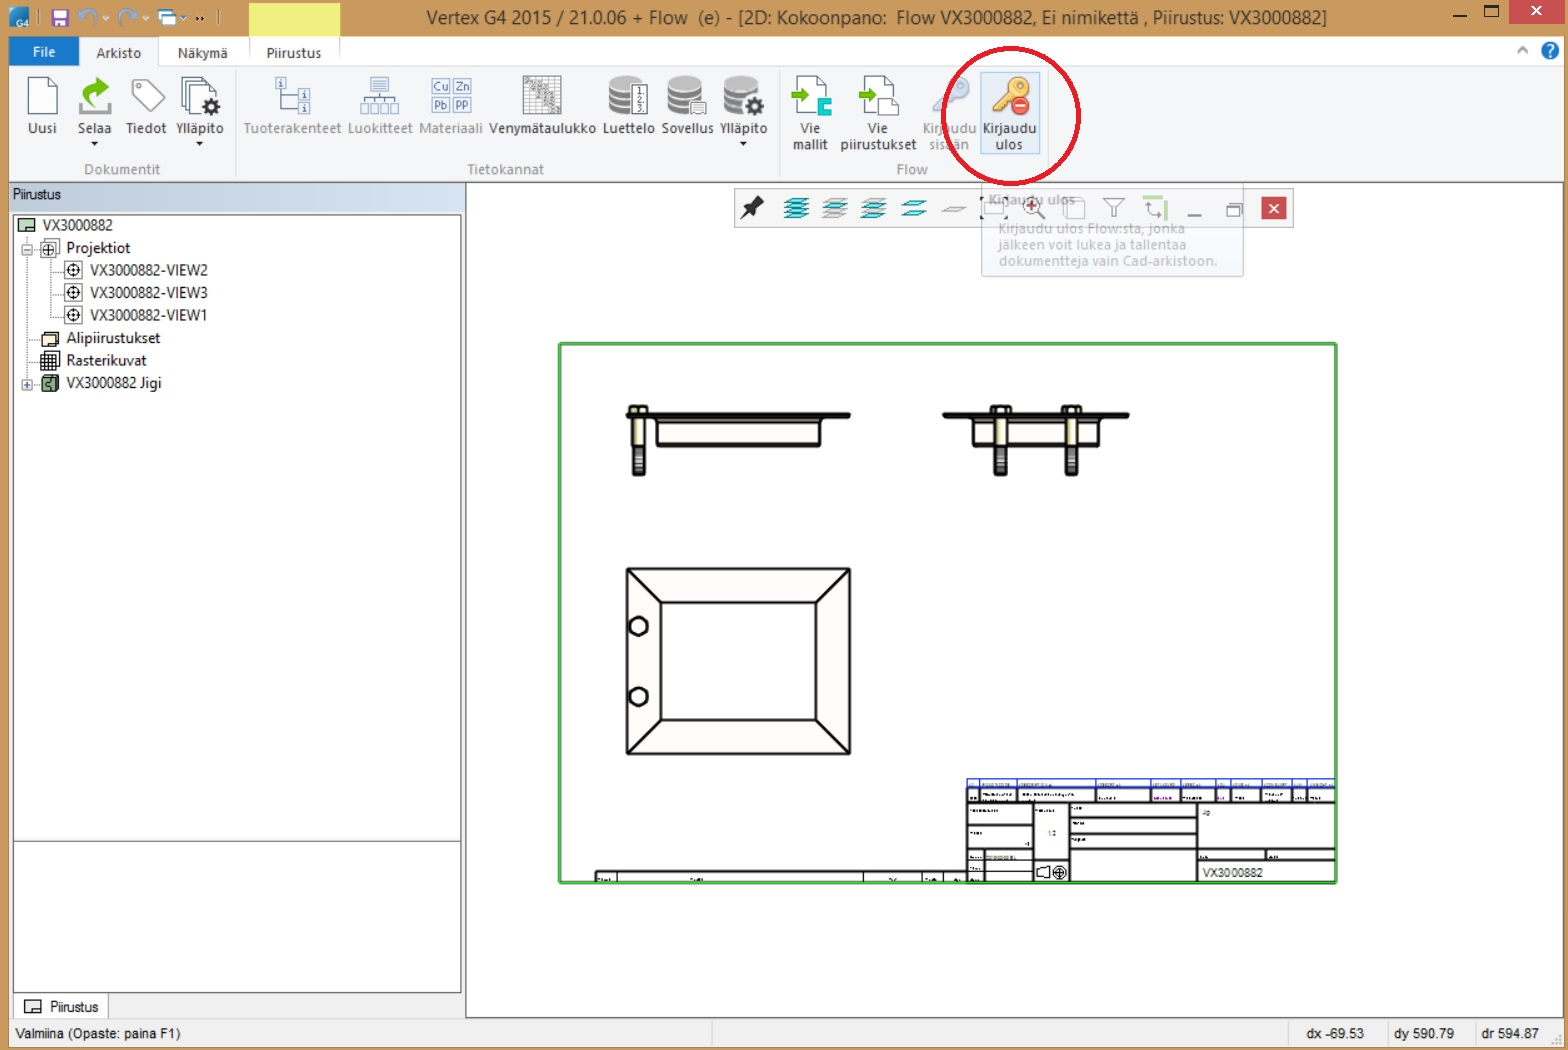This screenshot has height=1050, width=1568.
Task: Click the help question mark icon
Action: pos(1549,51)
